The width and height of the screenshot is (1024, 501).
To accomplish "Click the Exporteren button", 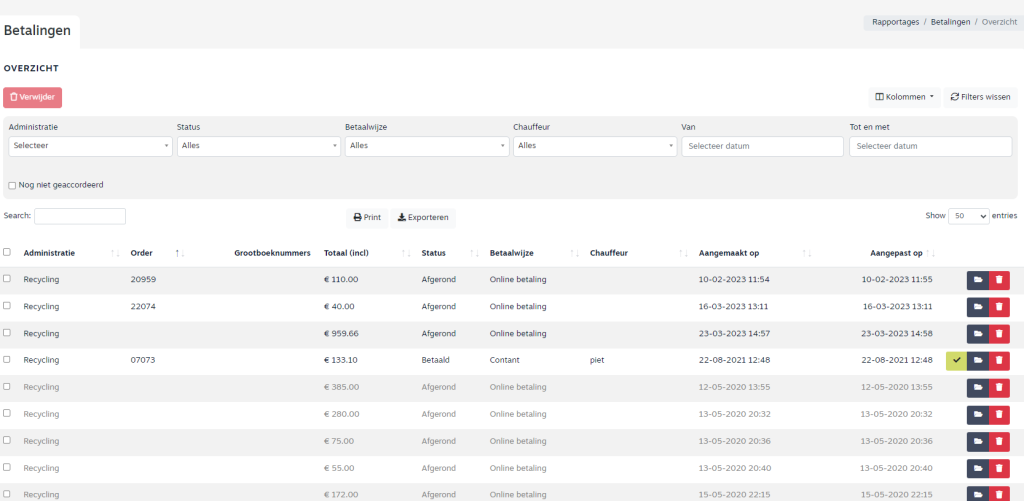I will (x=422, y=217).
